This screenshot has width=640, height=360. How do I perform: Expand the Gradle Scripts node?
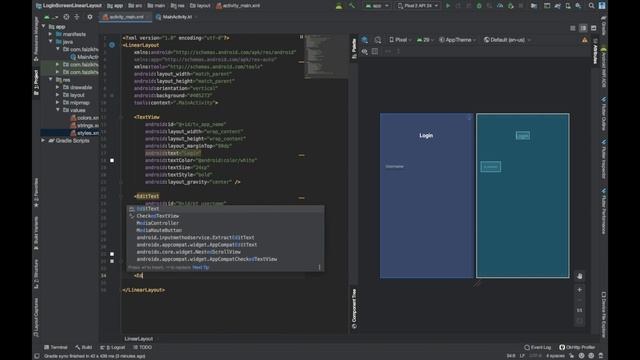(43, 140)
